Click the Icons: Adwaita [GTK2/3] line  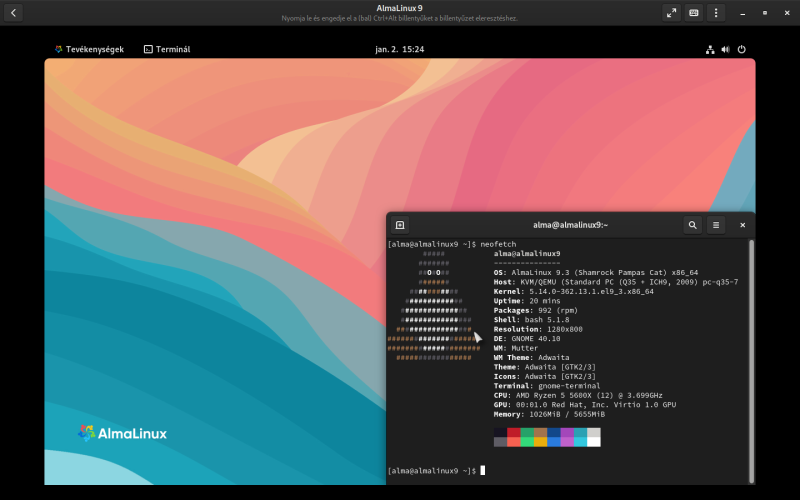[x=544, y=377]
